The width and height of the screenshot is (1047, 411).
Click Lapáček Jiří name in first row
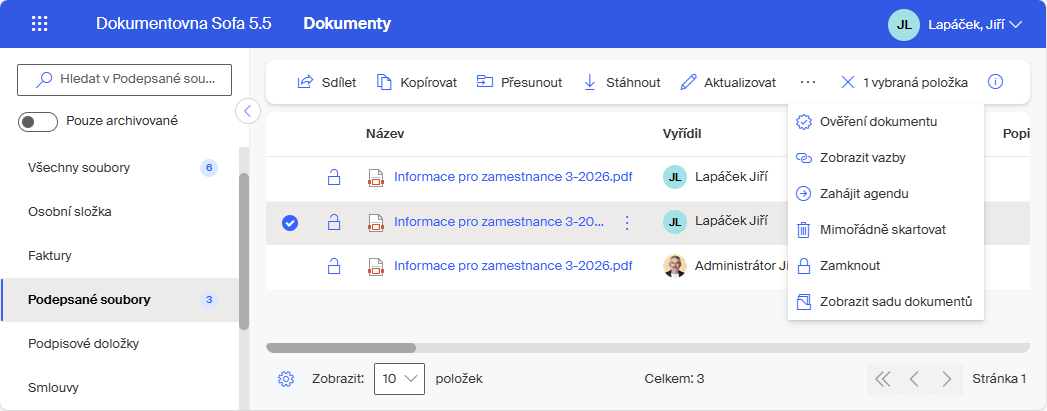point(731,177)
